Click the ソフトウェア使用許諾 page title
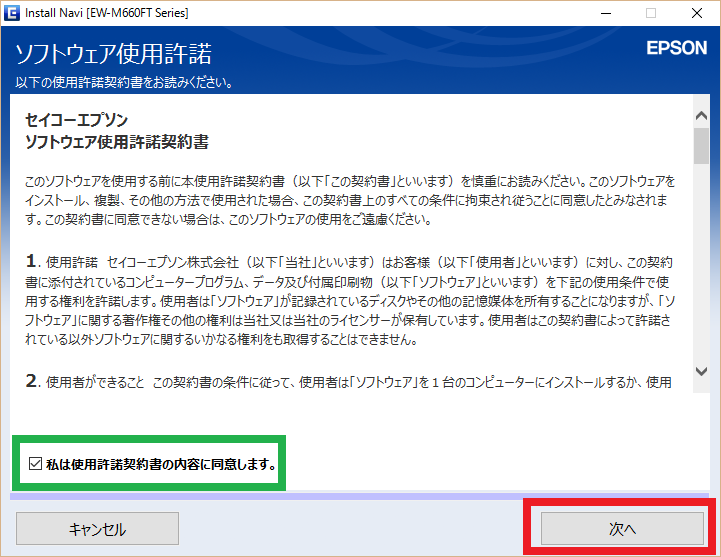Viewport: 721px width, 557px height. (113, 53)
